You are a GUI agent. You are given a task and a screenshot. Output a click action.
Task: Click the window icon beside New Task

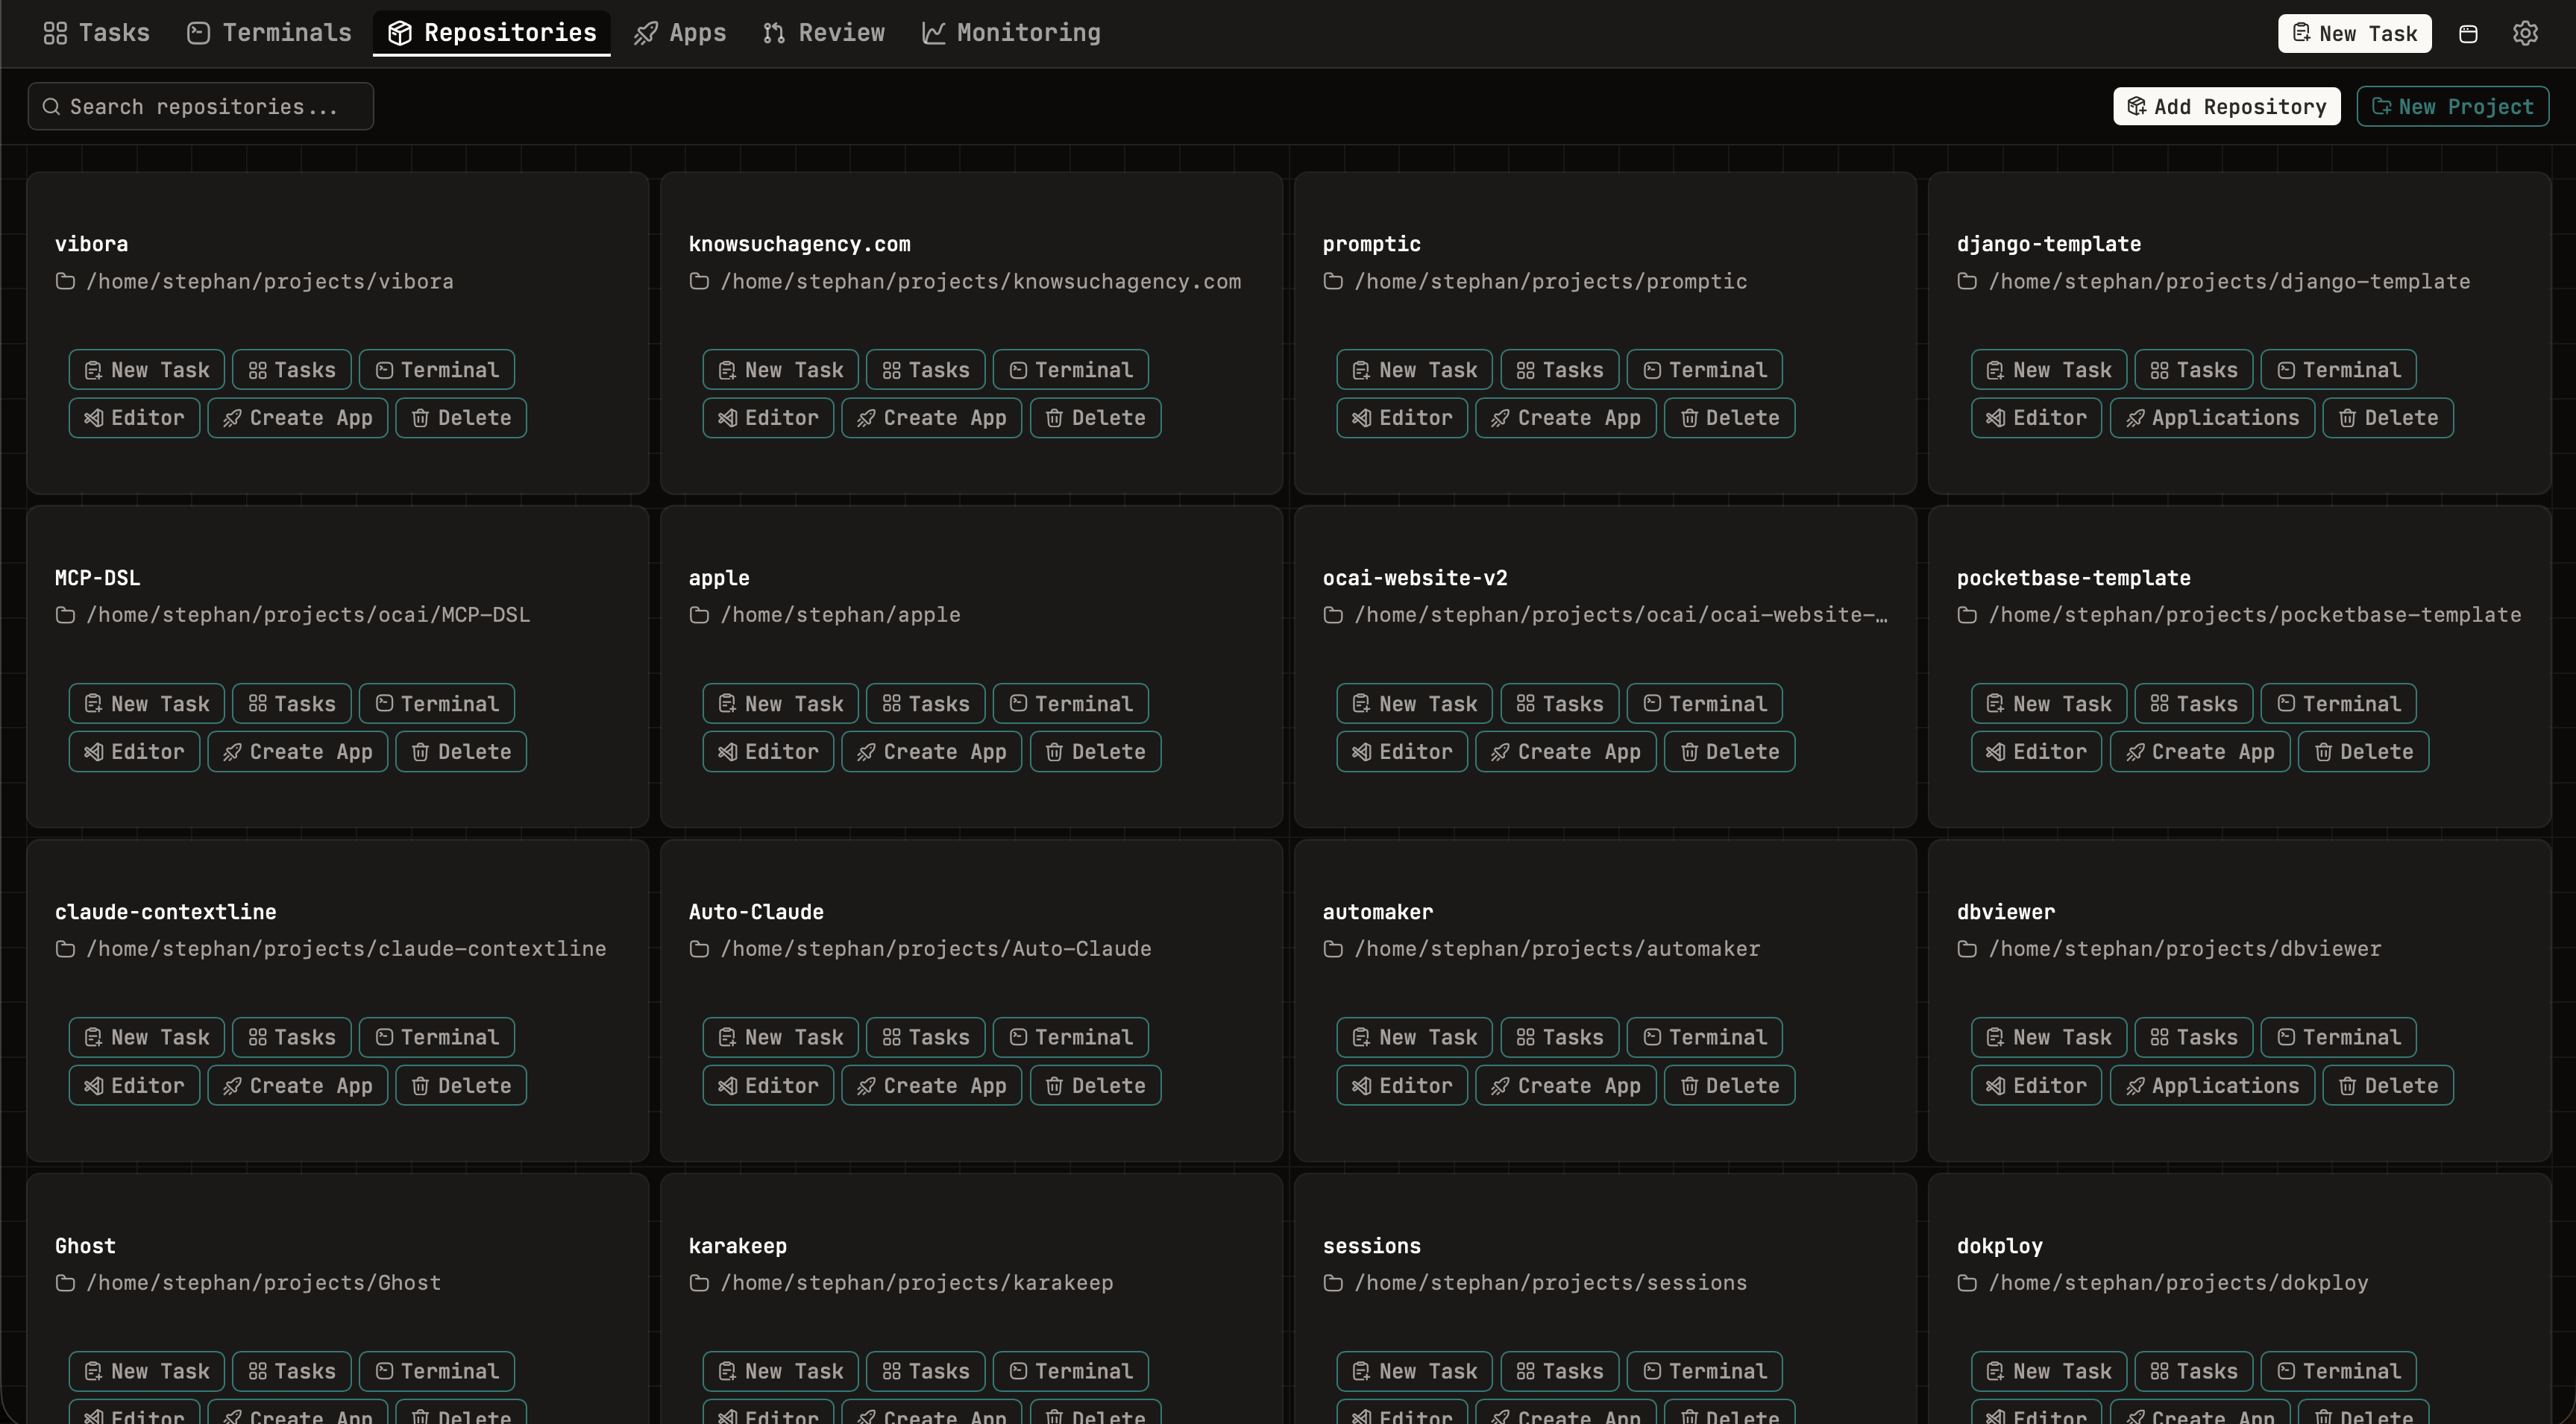[x=2468, y=33]
